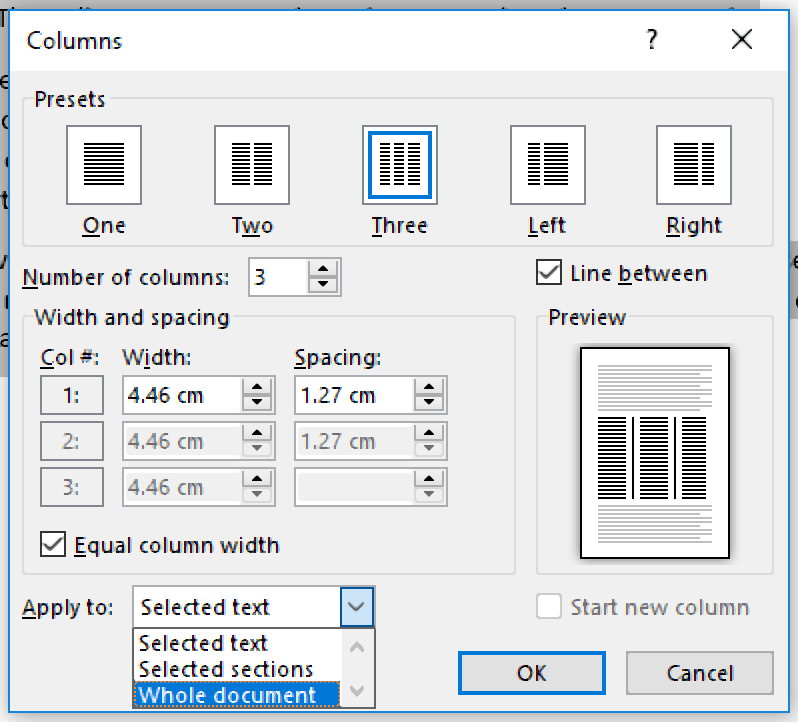Choose the Right column preset icon
This screenshot has height=722, width=798.
694,164
